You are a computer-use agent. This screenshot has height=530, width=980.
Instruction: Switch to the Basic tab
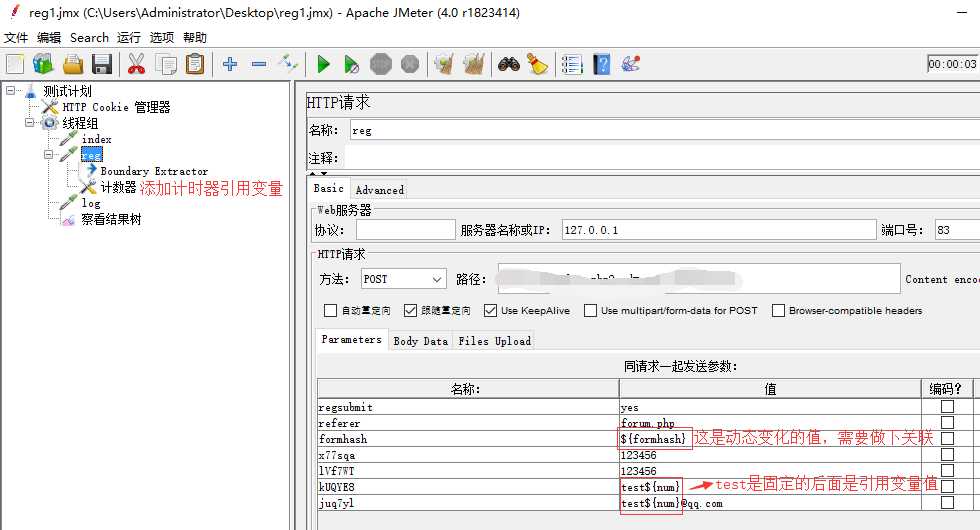(329, 188)
